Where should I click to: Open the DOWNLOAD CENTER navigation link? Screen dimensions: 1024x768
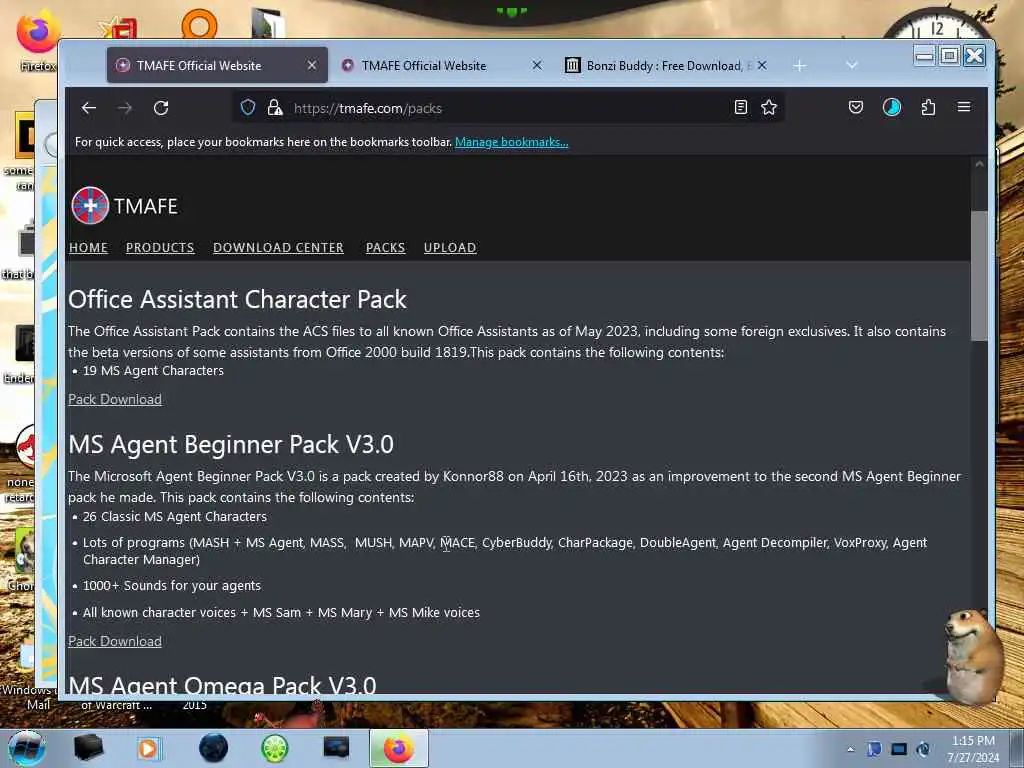pos(278,248)
